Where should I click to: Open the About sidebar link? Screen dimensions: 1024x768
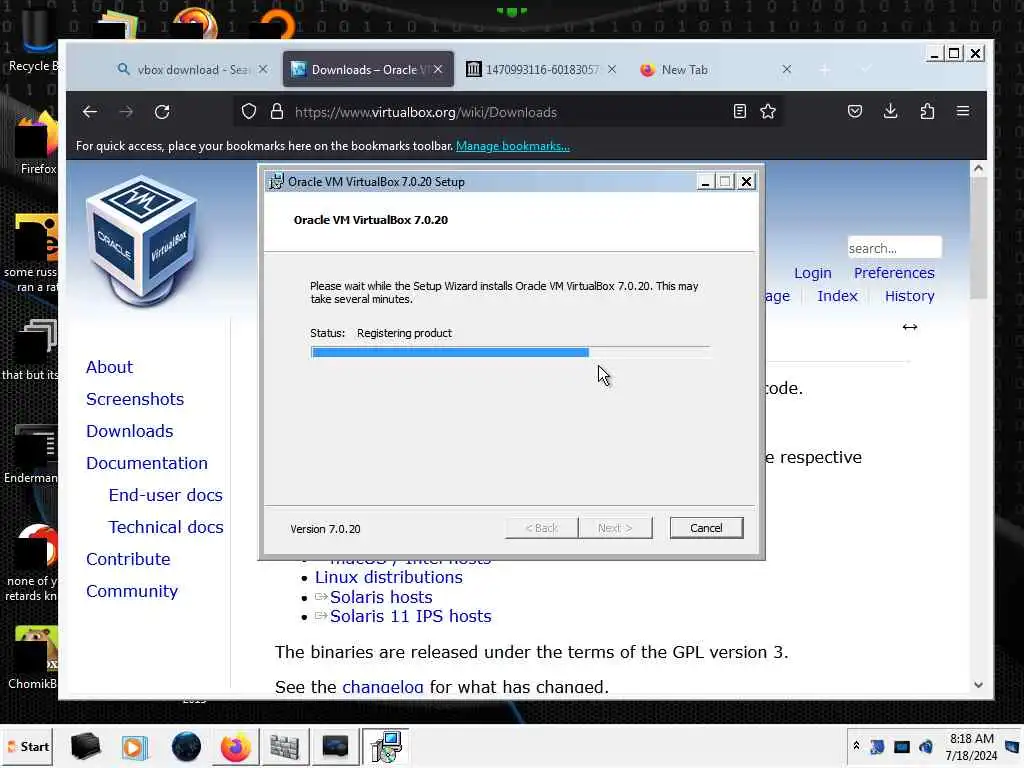(109, 367)
